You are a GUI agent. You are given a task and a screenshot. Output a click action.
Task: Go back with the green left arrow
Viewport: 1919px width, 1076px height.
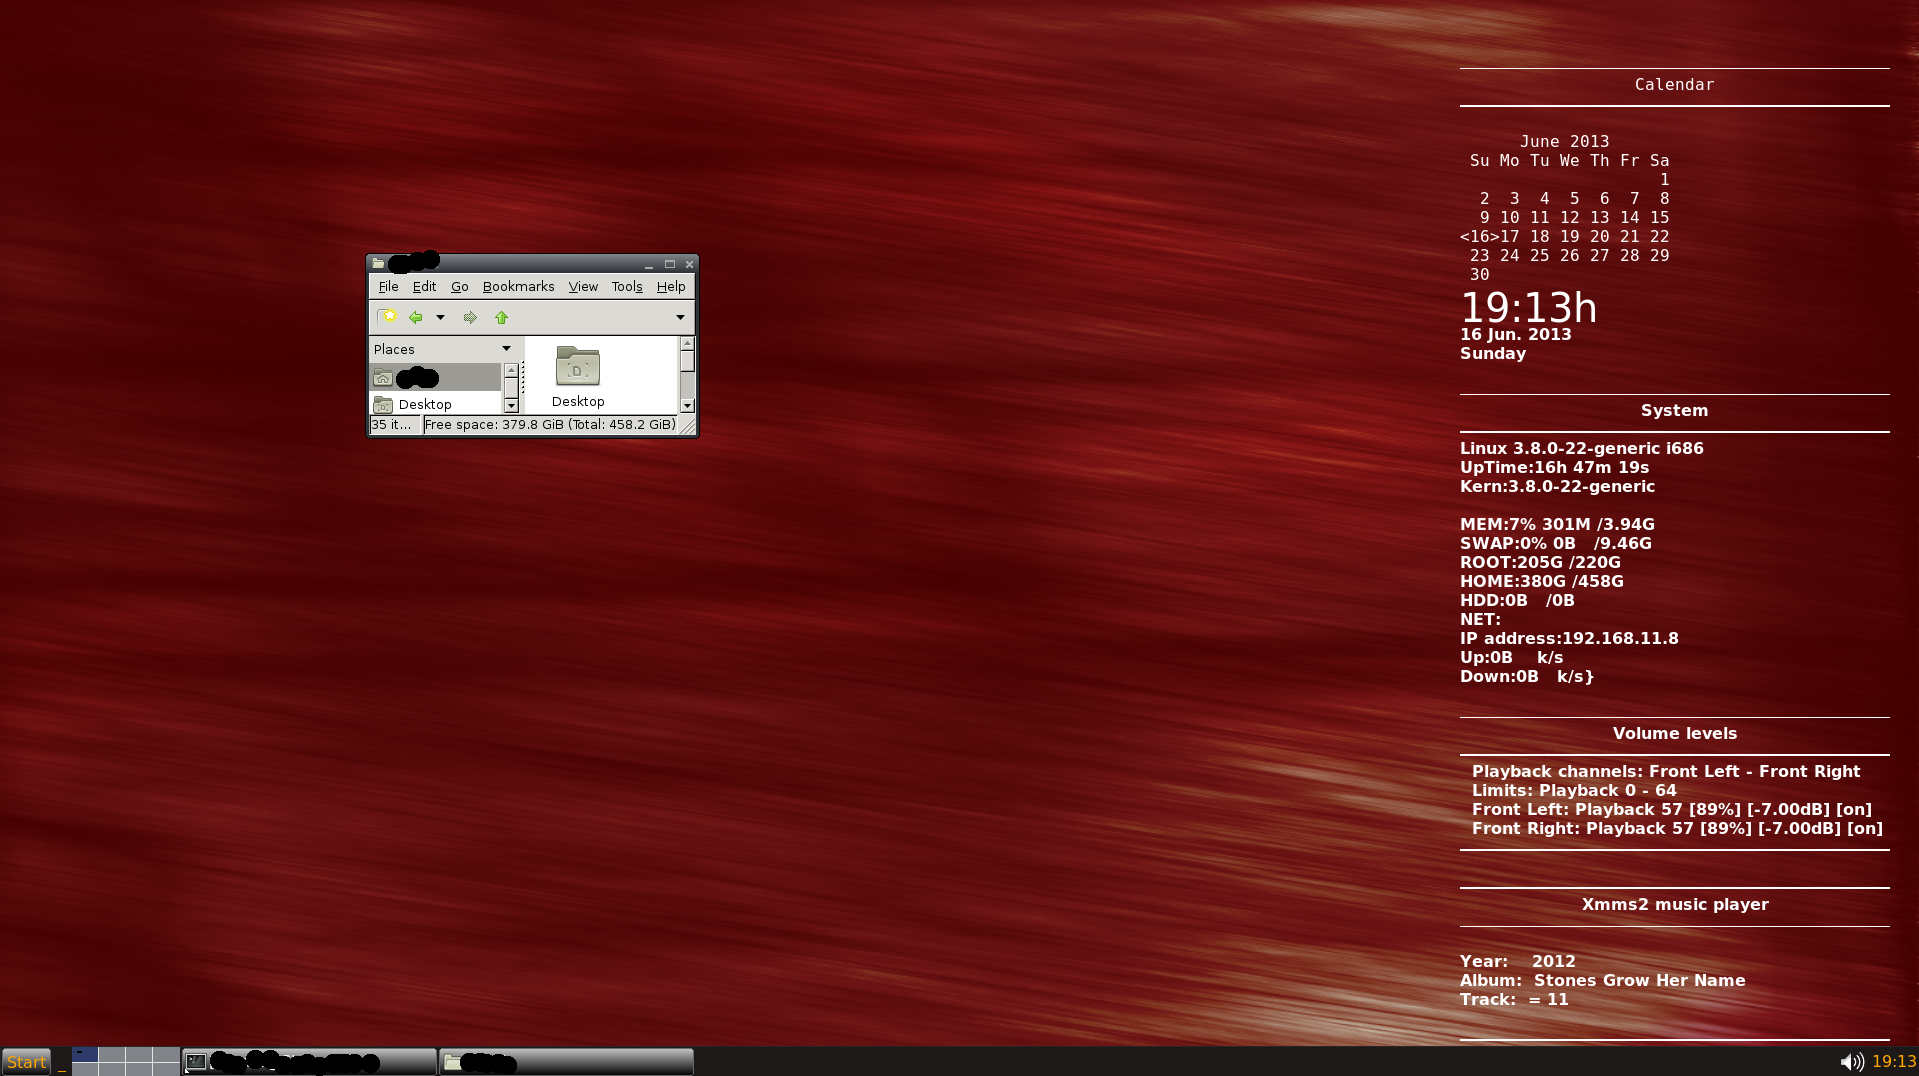415,317
